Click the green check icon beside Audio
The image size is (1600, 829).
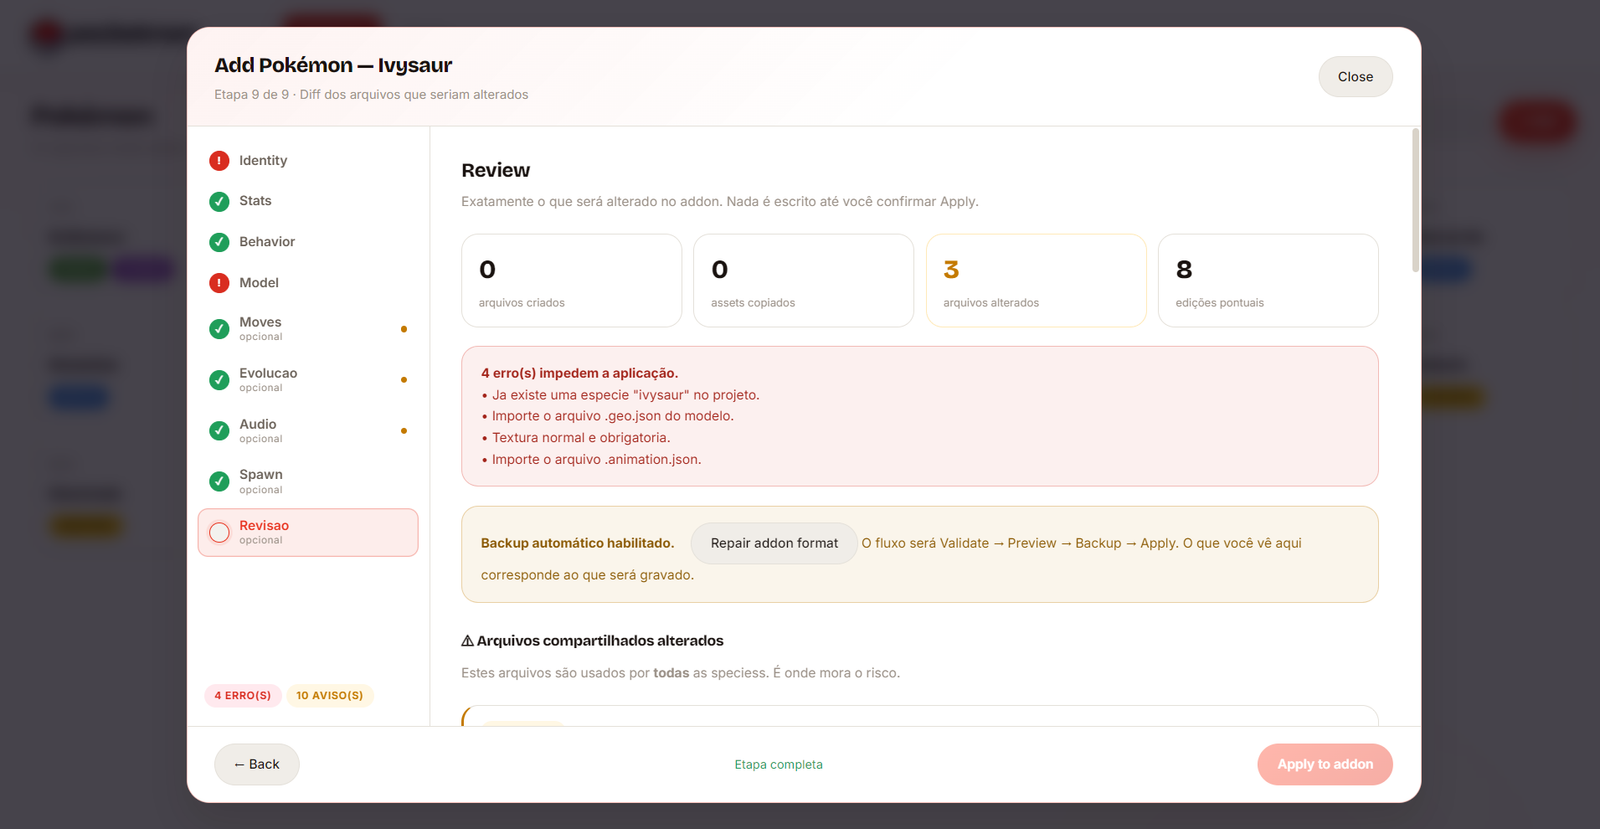coord(219,431)
